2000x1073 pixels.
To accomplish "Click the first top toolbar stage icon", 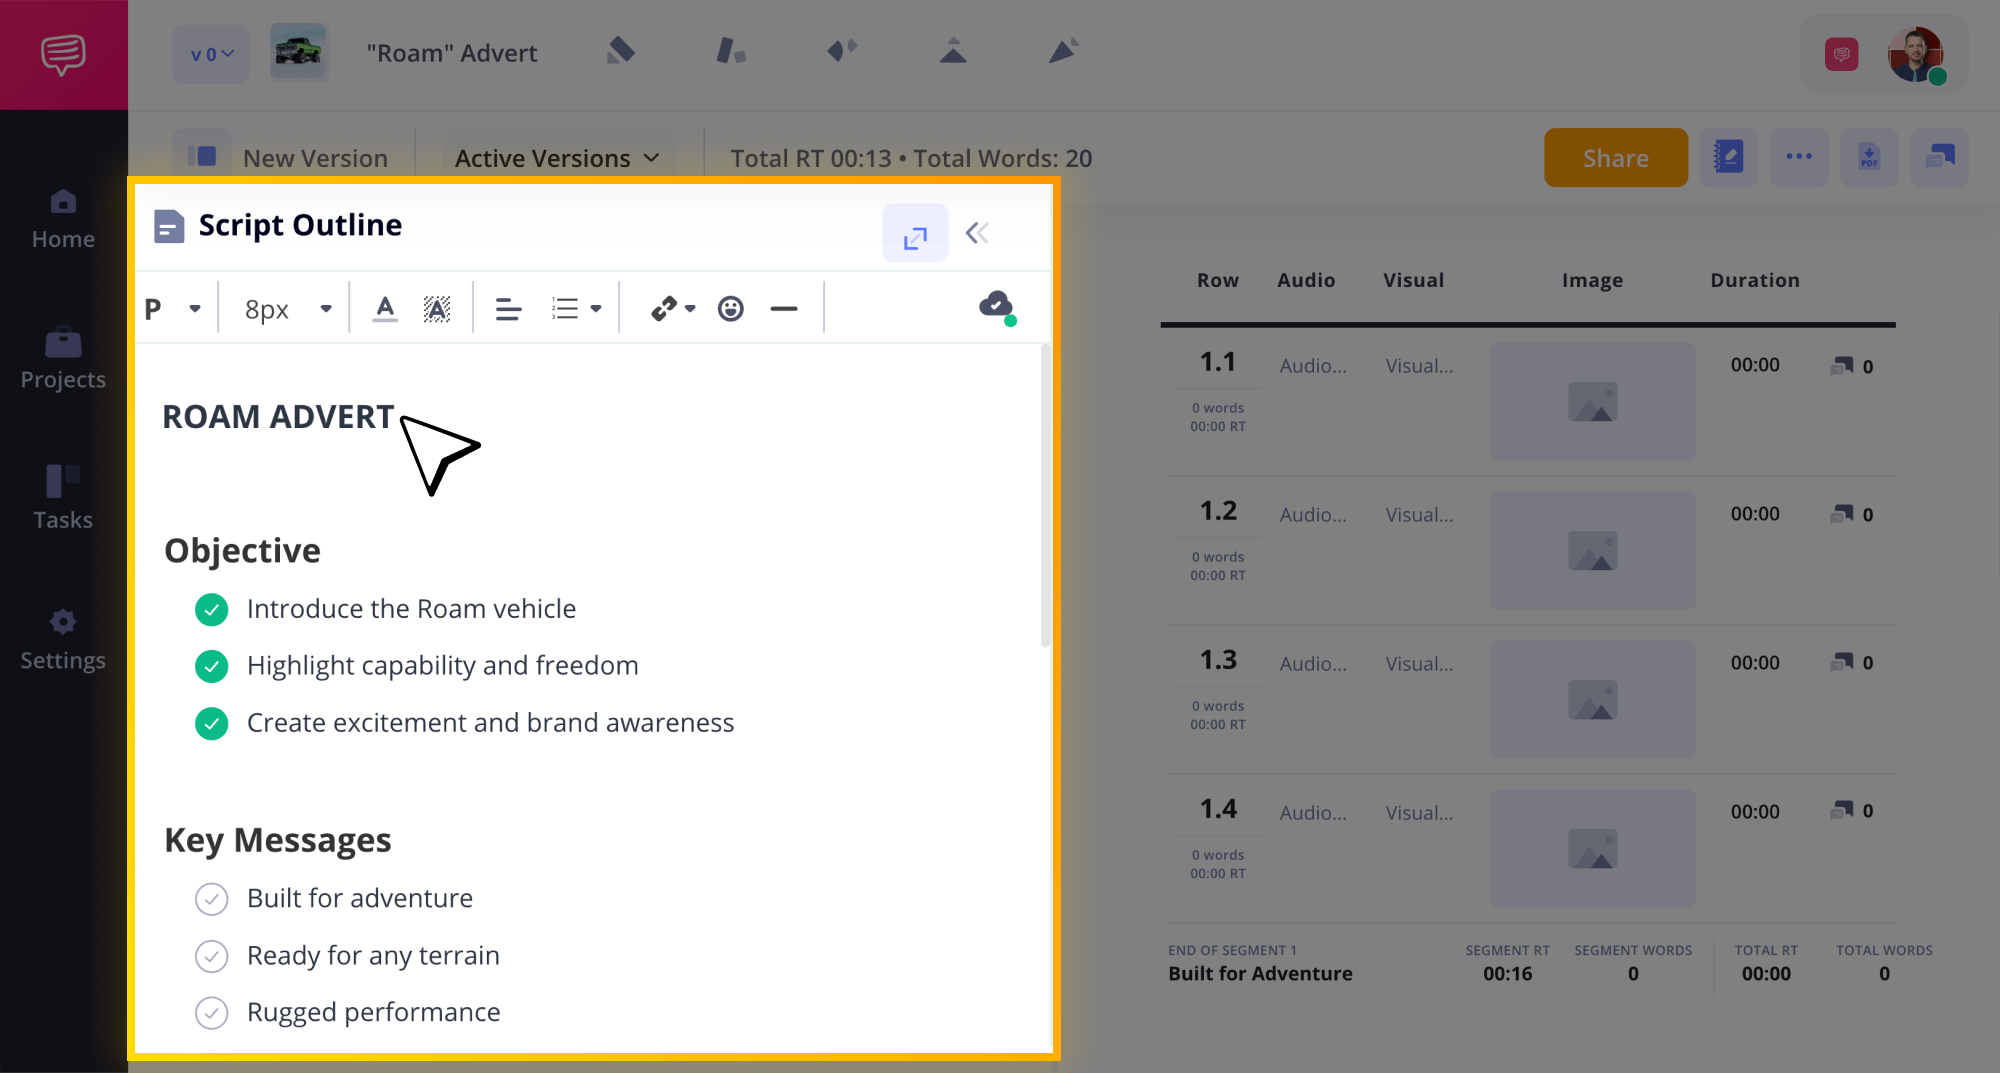I will coord(621,50).
